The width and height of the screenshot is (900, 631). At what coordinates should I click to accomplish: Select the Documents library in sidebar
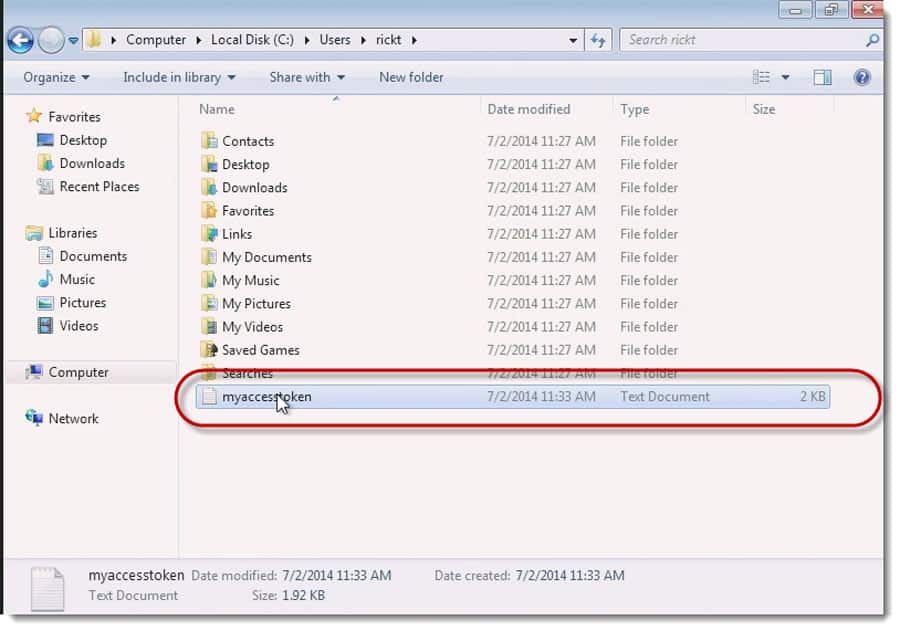point(93,256)
